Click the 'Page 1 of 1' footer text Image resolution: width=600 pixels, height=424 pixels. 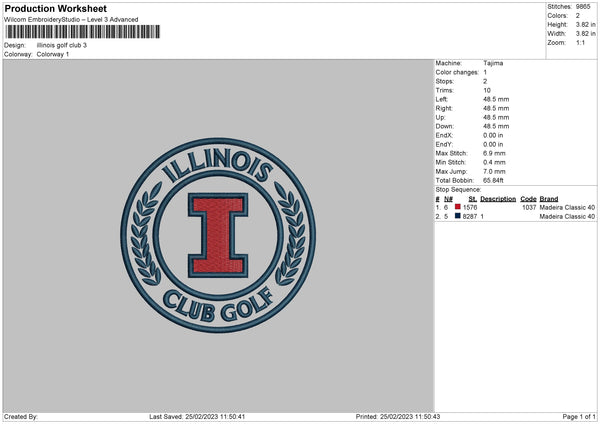(579, 417)
